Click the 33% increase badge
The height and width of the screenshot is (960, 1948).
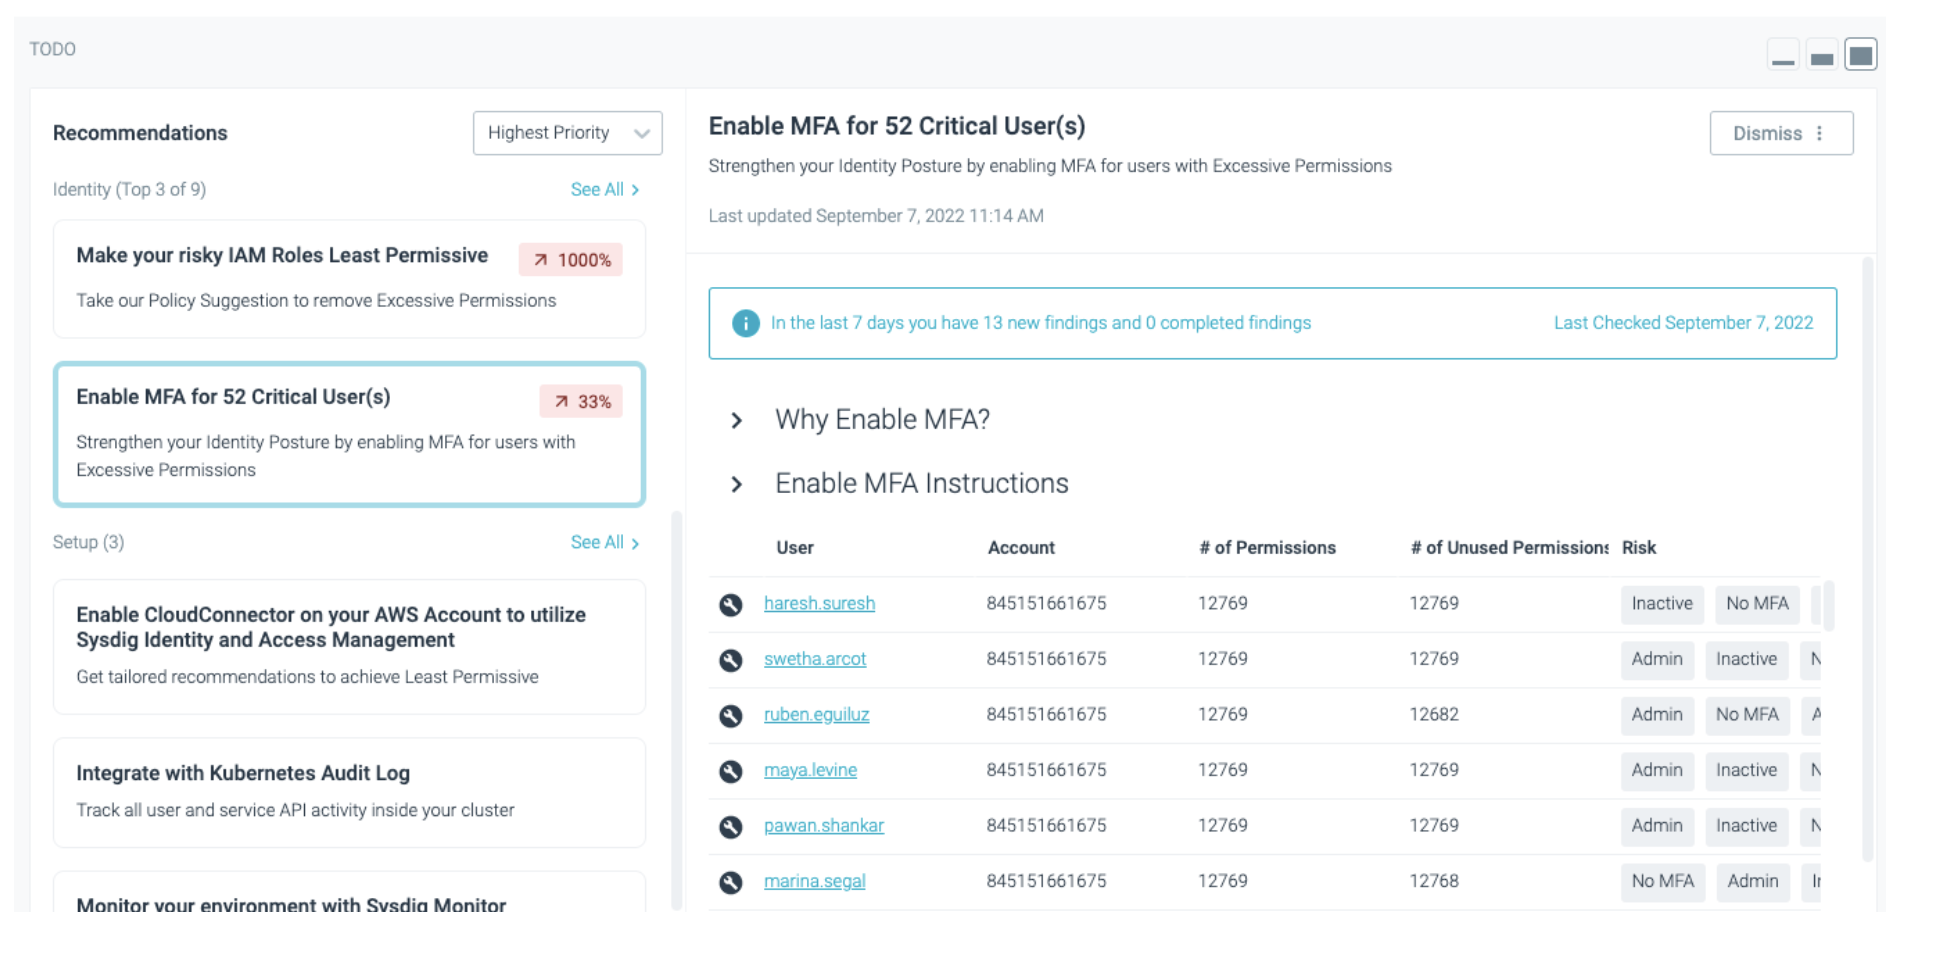(581, 401)
